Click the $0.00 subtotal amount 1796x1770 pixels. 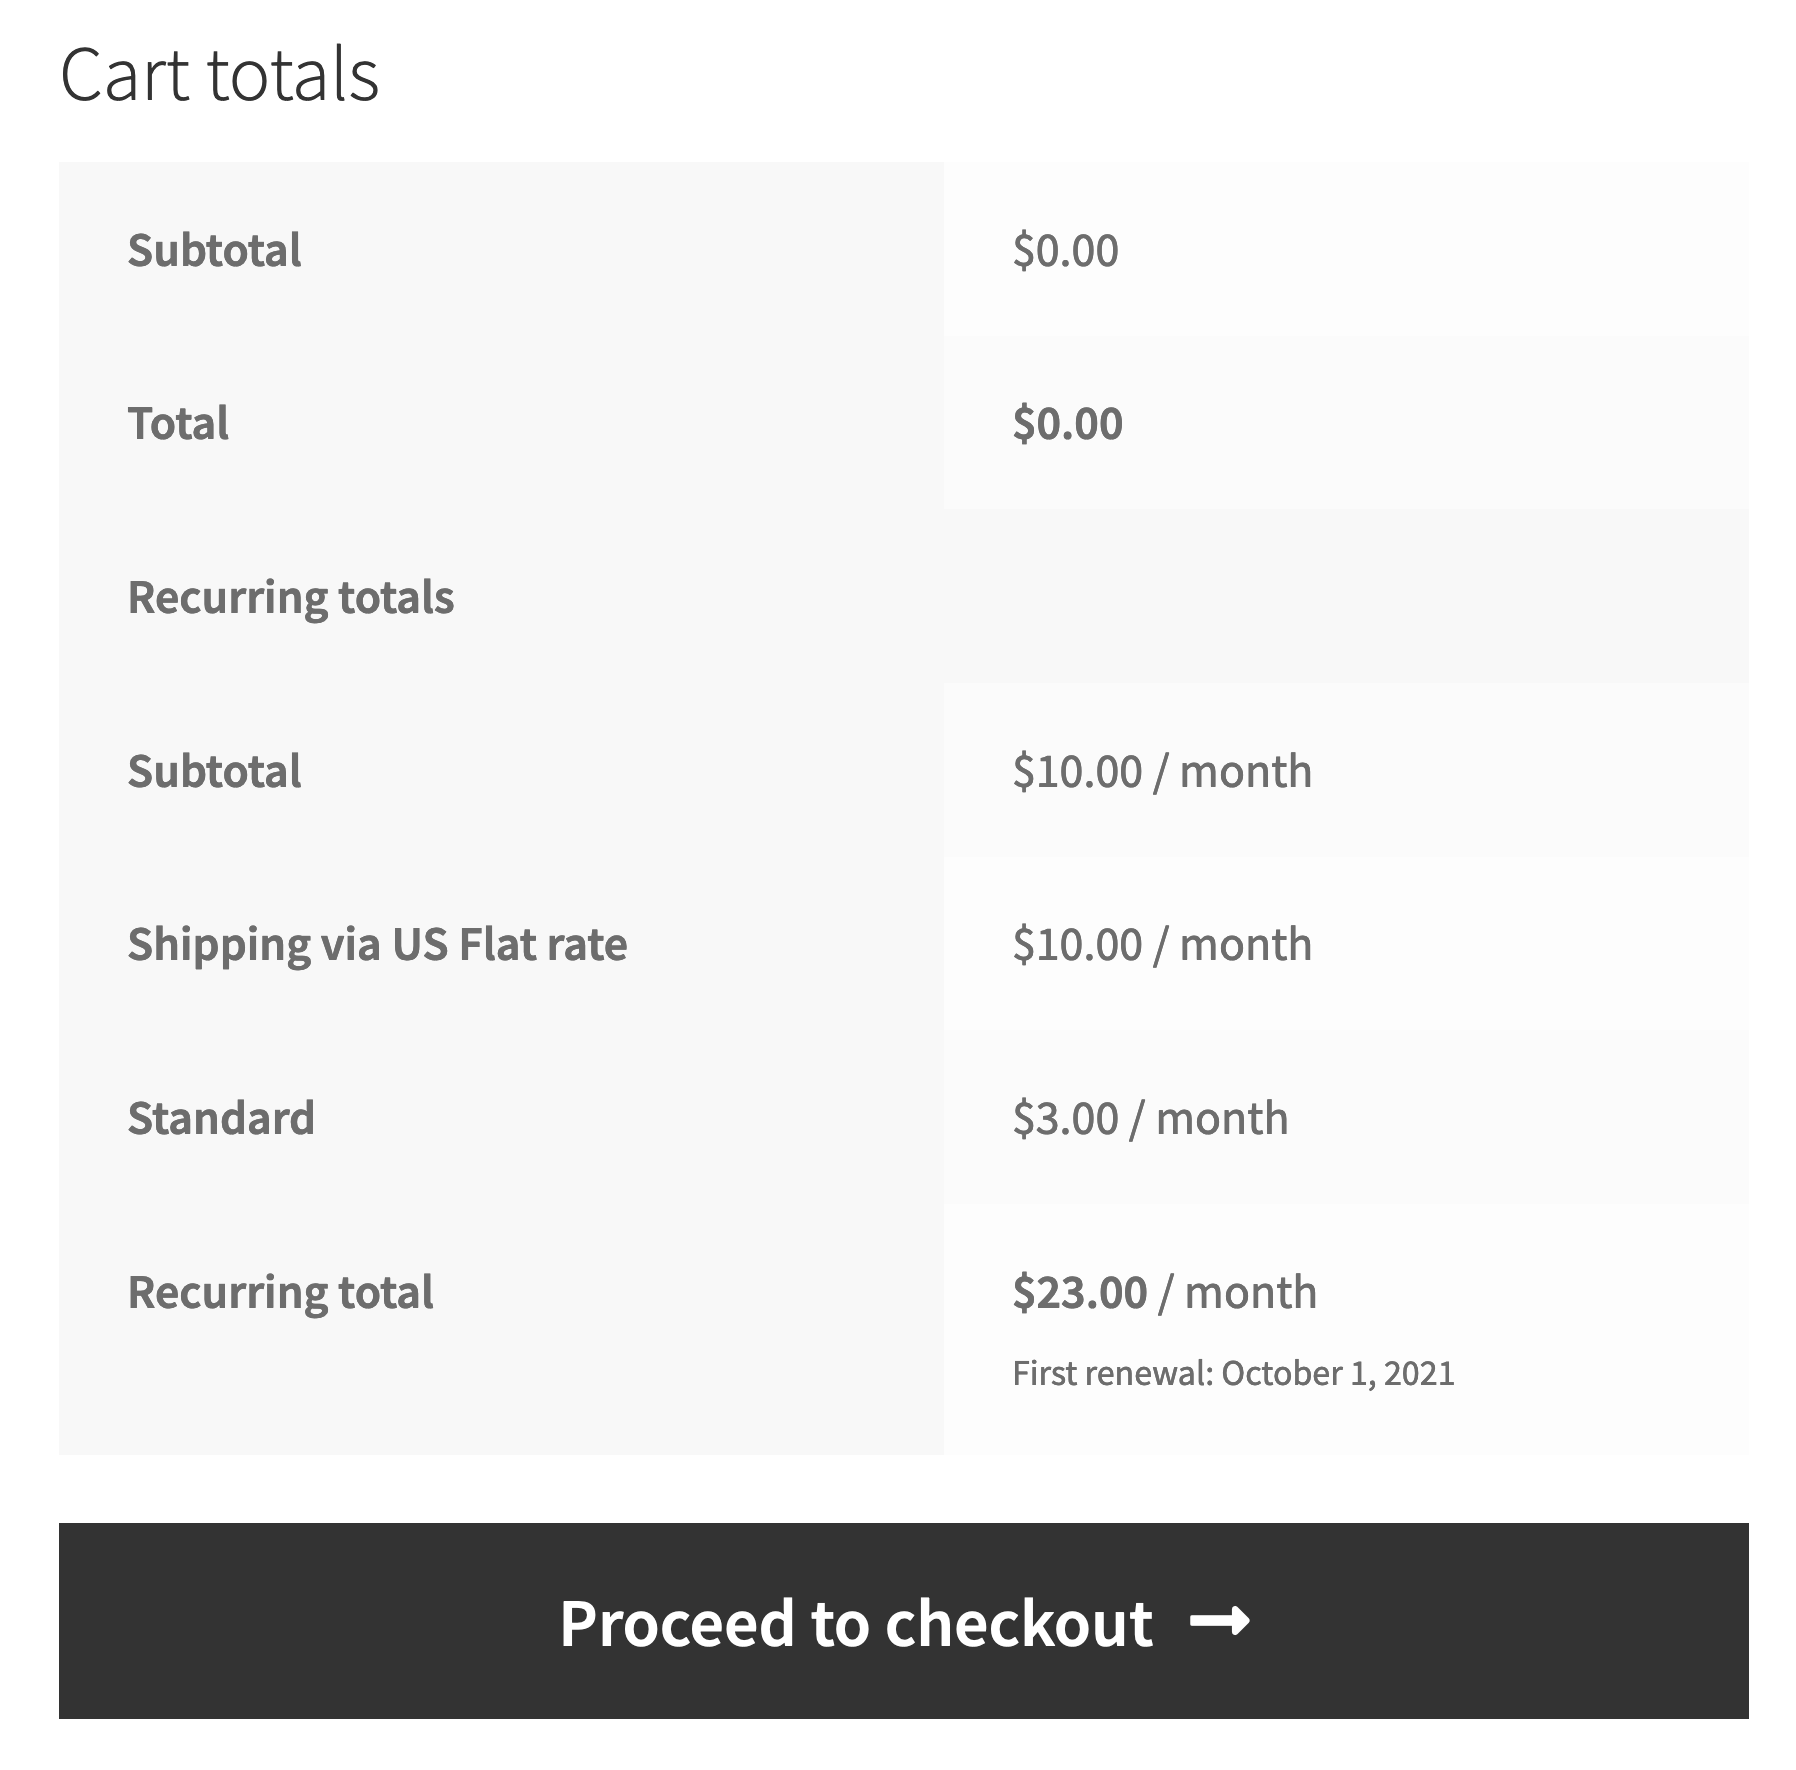point(1065,250)
